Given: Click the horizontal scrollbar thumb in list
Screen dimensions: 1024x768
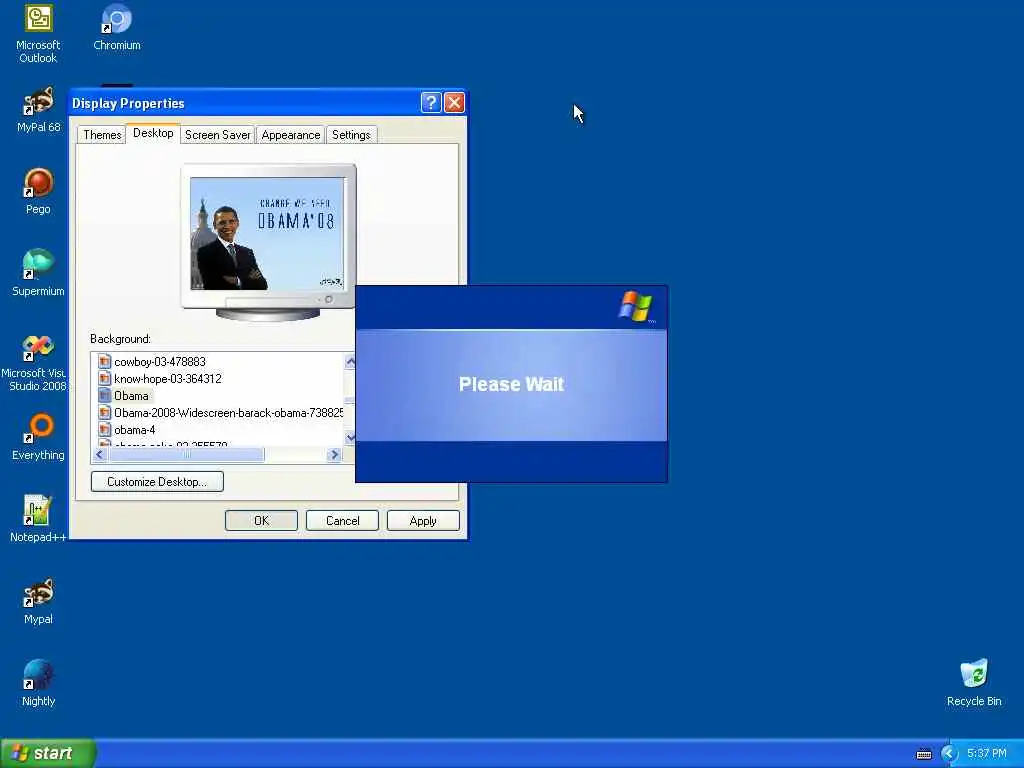Looking at the screenshot, I should 187,455.
